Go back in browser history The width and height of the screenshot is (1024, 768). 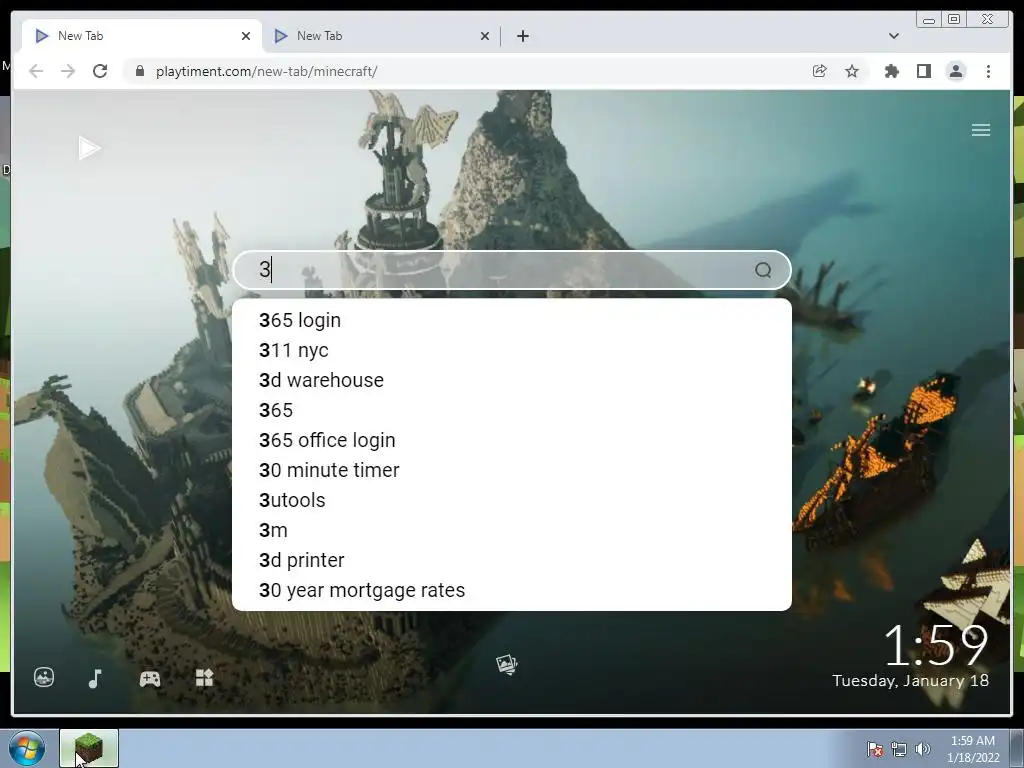pyautogui.click(x=36, y=71)
